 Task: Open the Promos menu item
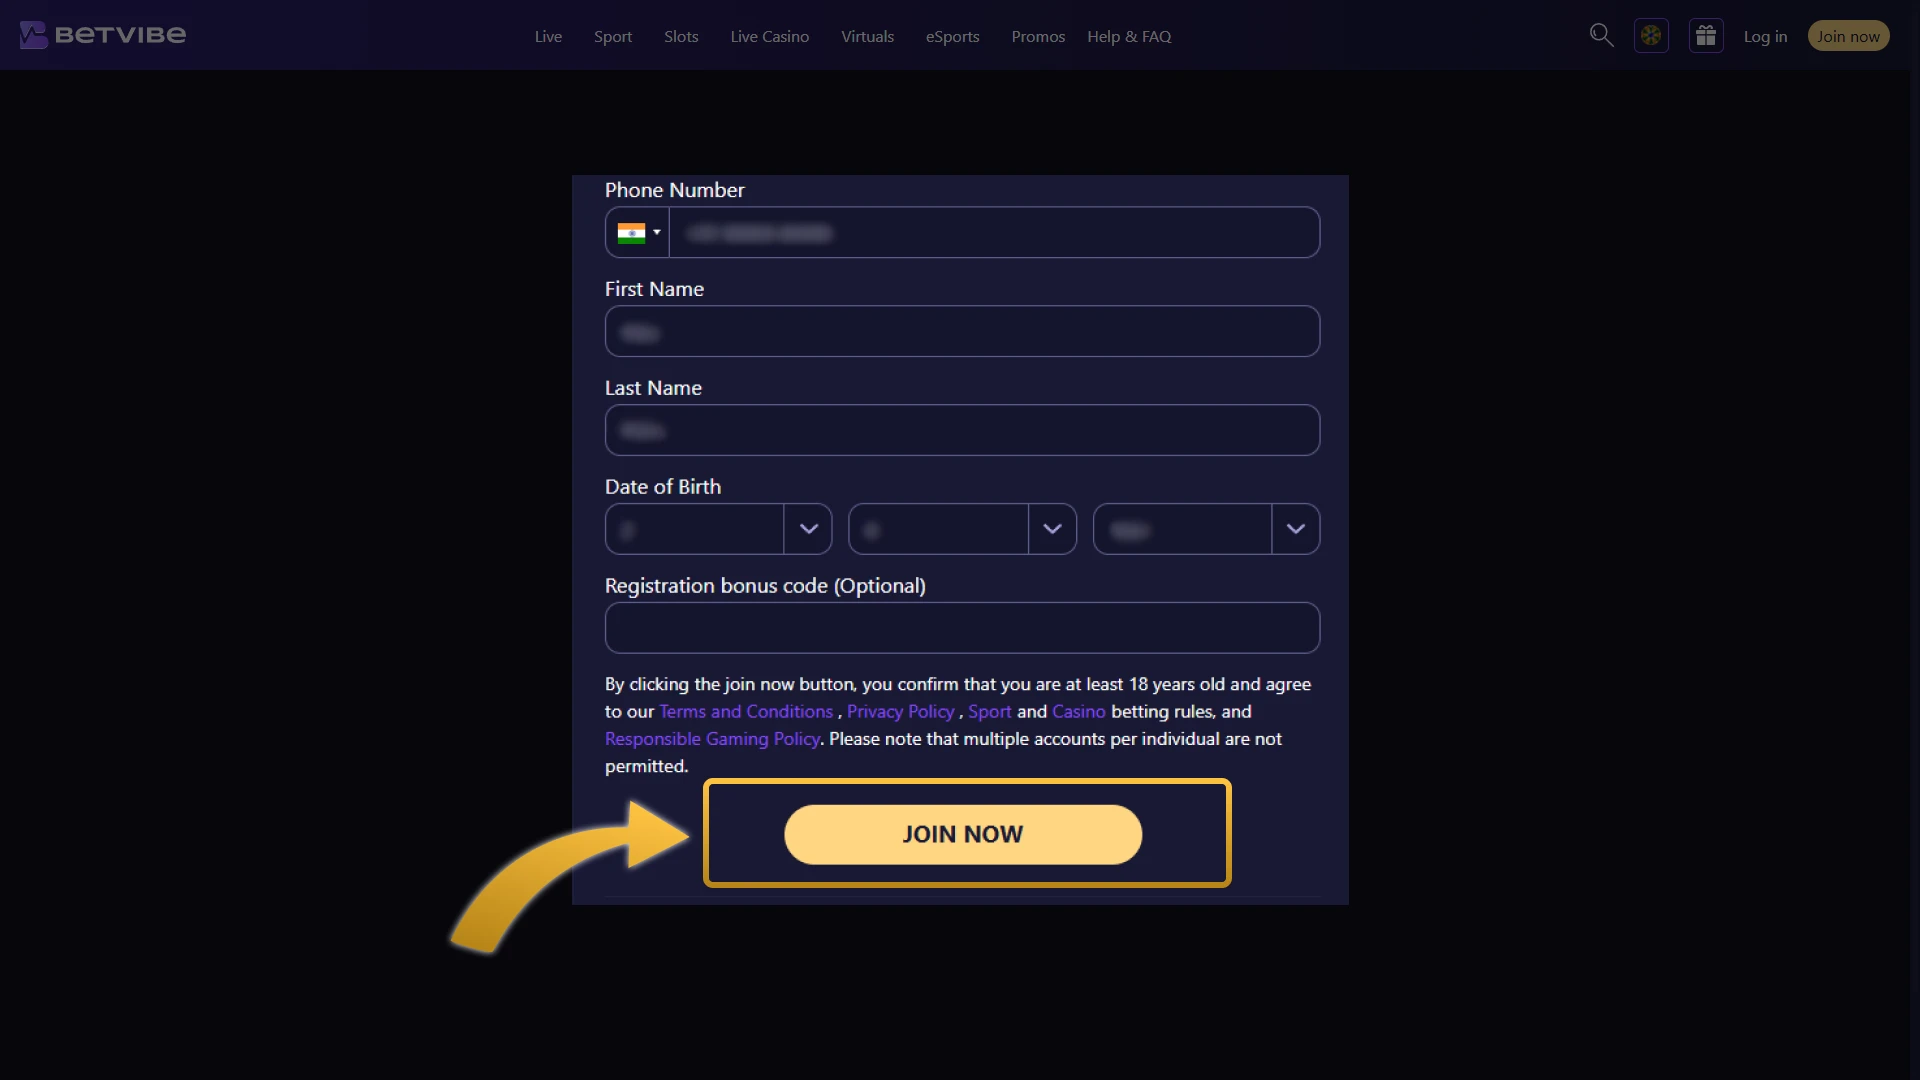point(1037,36)
